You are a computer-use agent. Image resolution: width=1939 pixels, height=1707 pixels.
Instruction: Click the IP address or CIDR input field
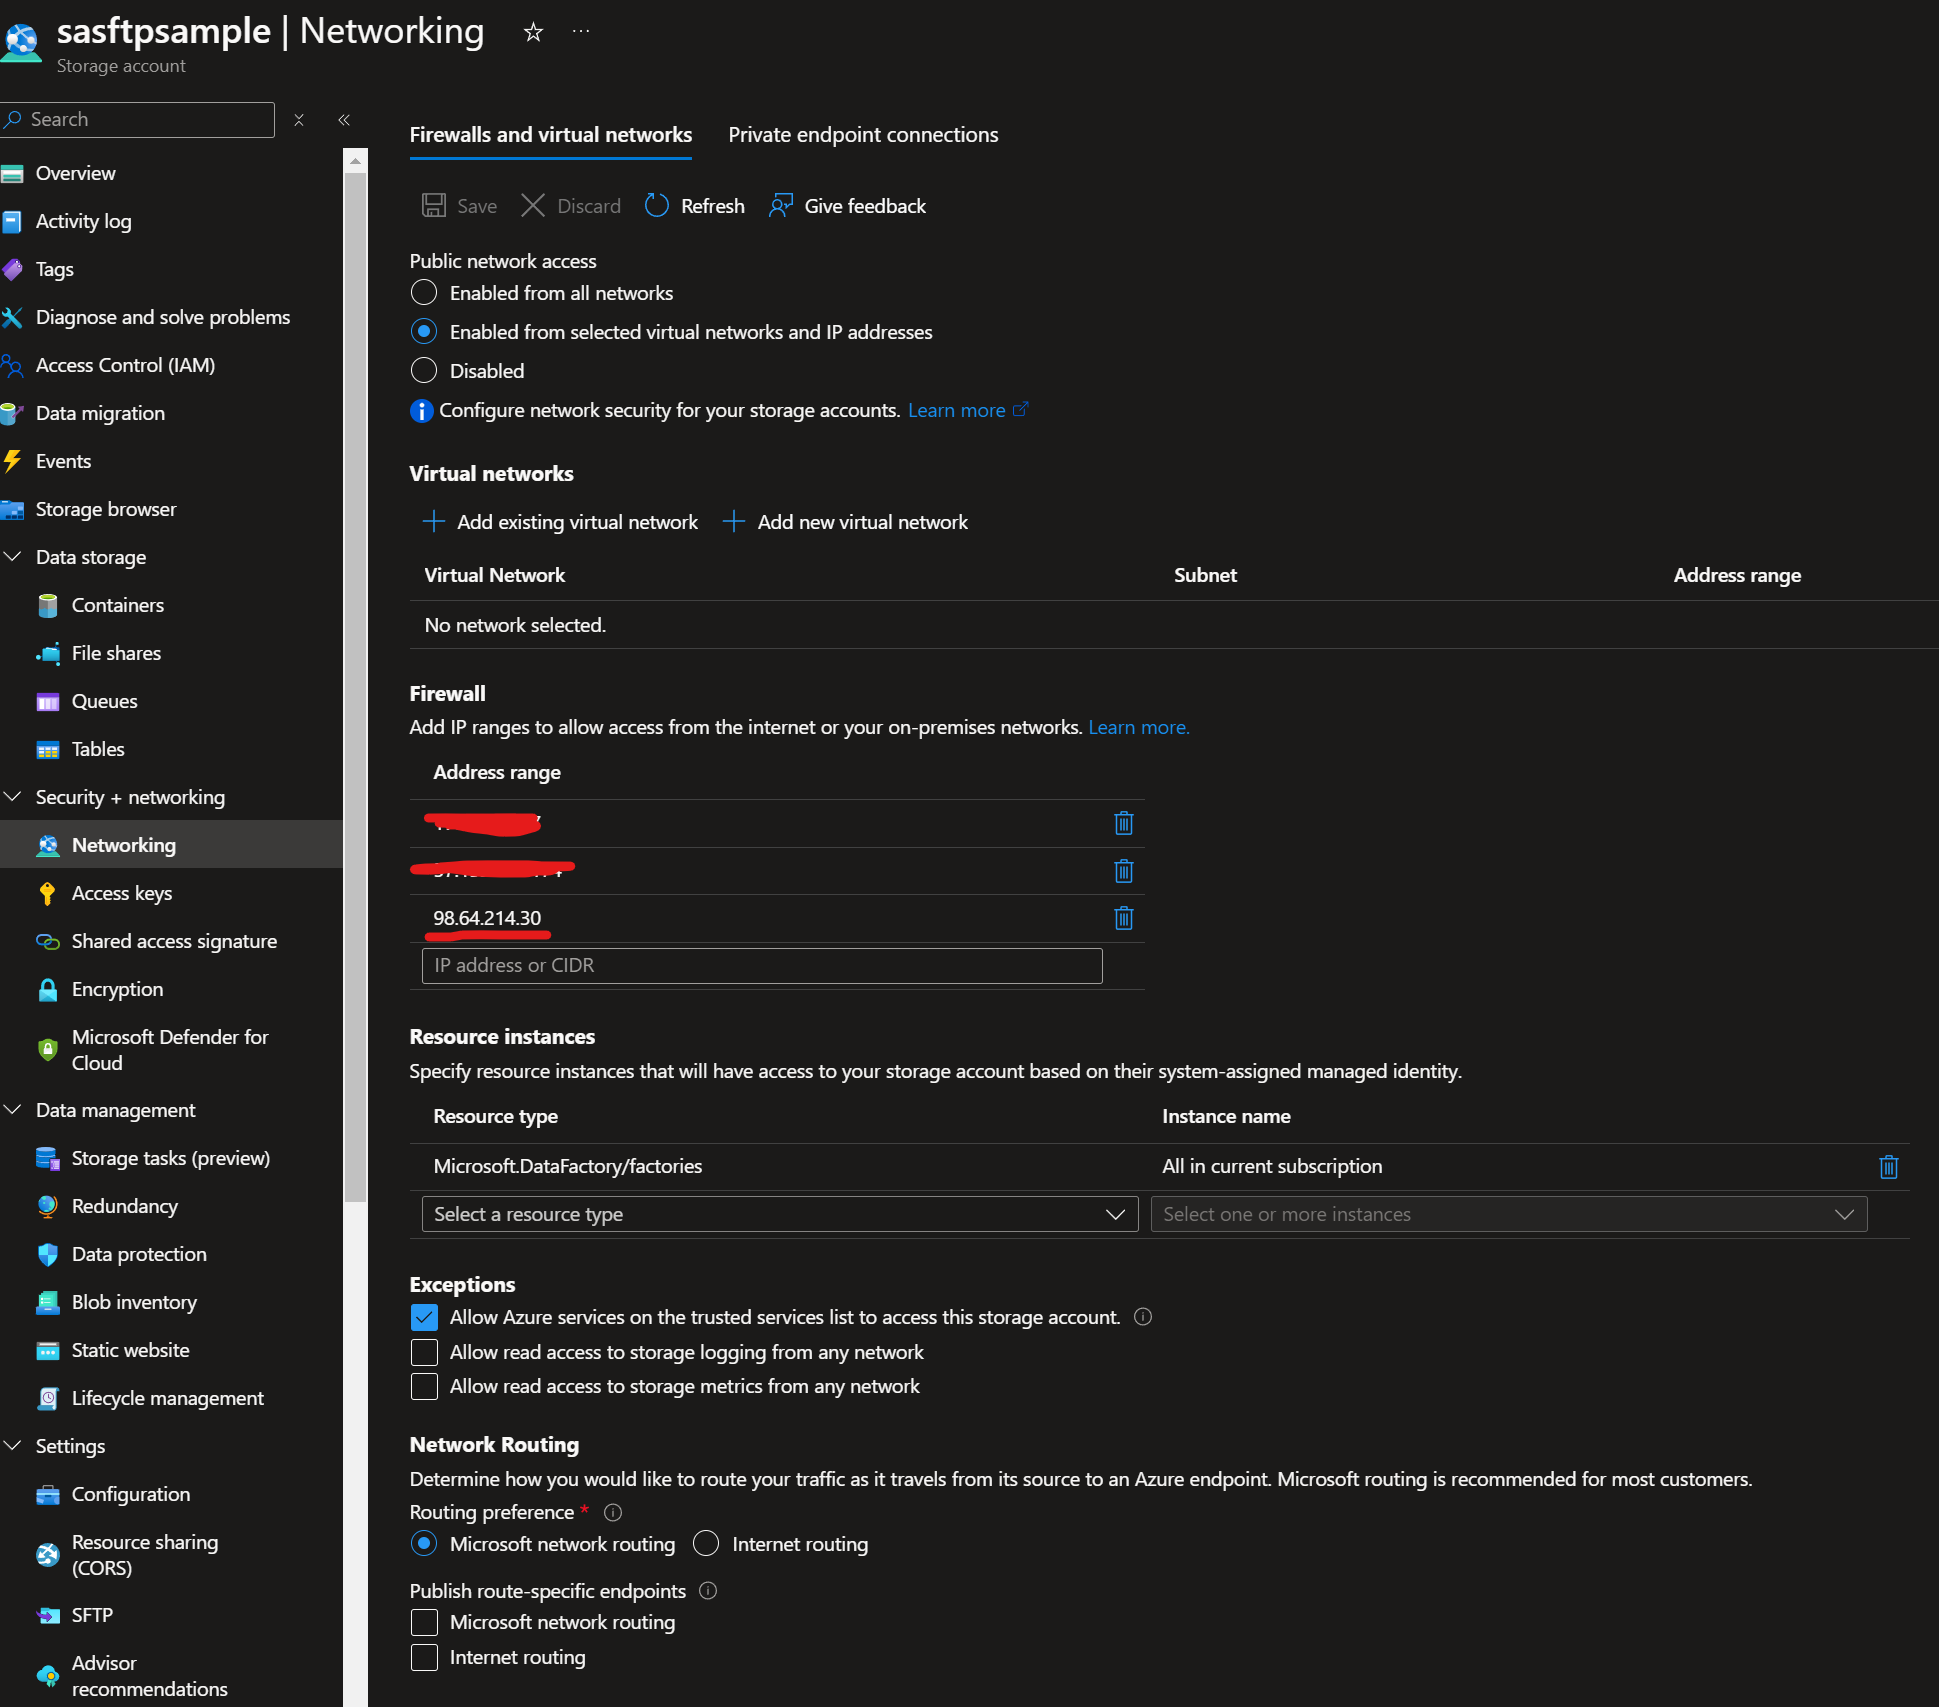point(761,965)
